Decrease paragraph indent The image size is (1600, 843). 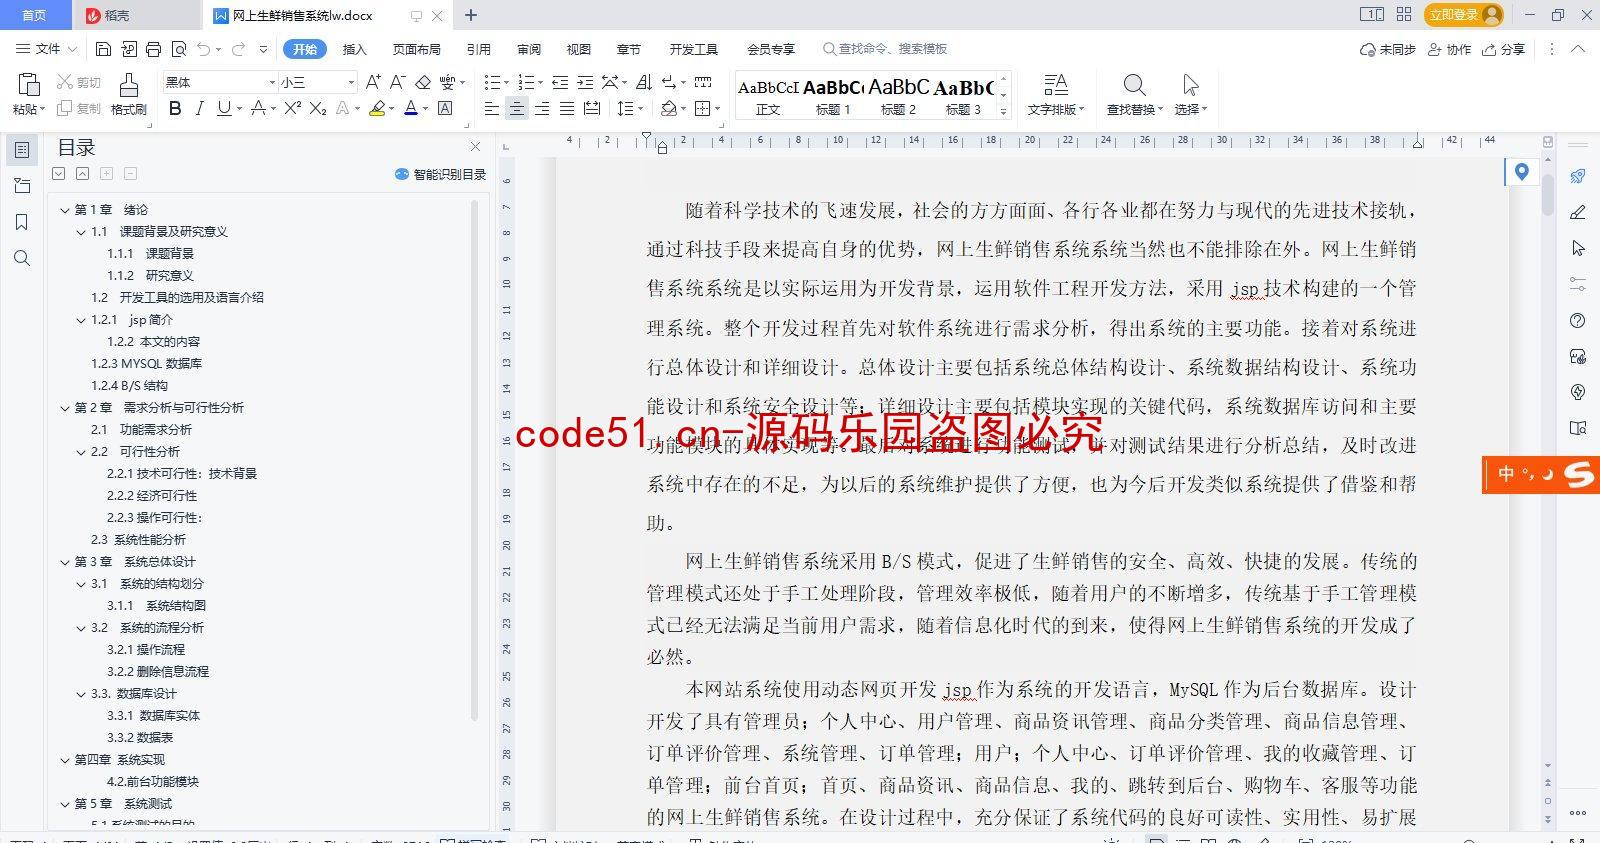tap(560, 82)
